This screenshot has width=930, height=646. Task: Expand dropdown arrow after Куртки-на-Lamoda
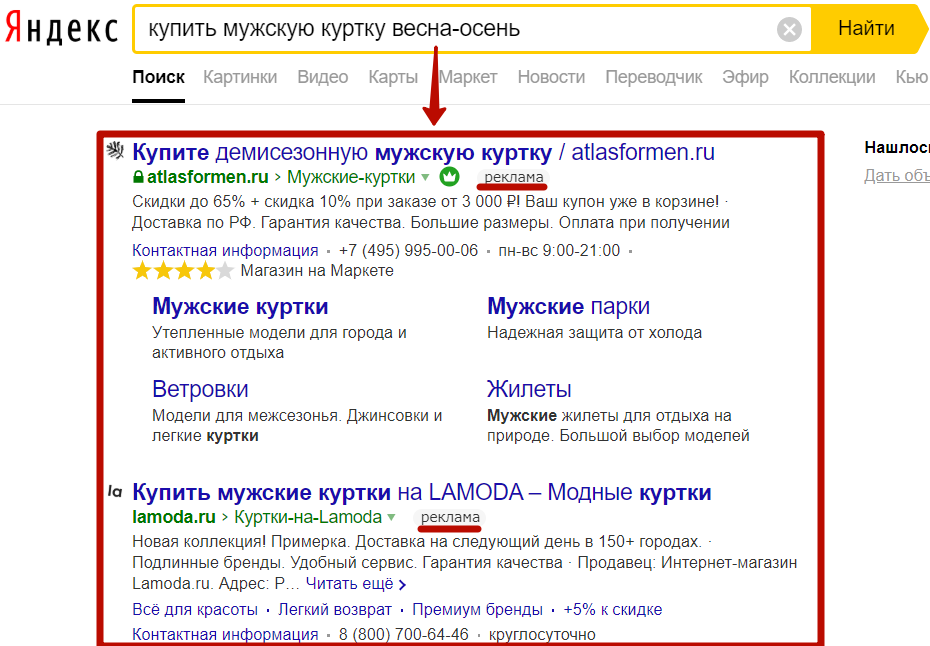391,517
